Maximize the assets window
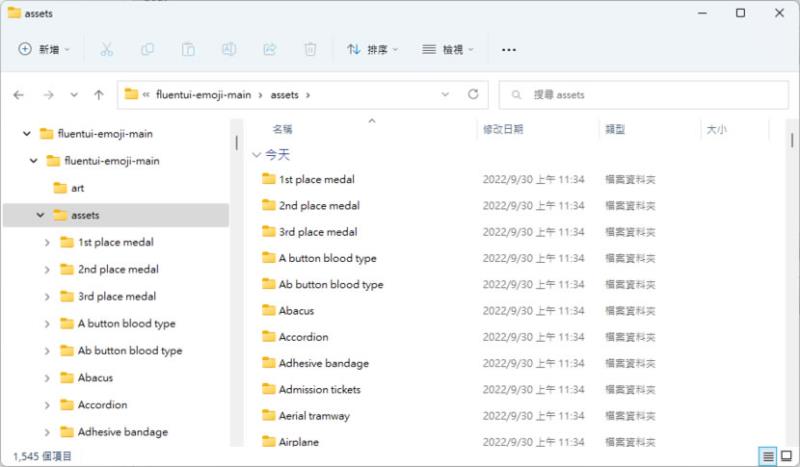The height and width of the screenshot is (467, 800). (x=740, y=13)
